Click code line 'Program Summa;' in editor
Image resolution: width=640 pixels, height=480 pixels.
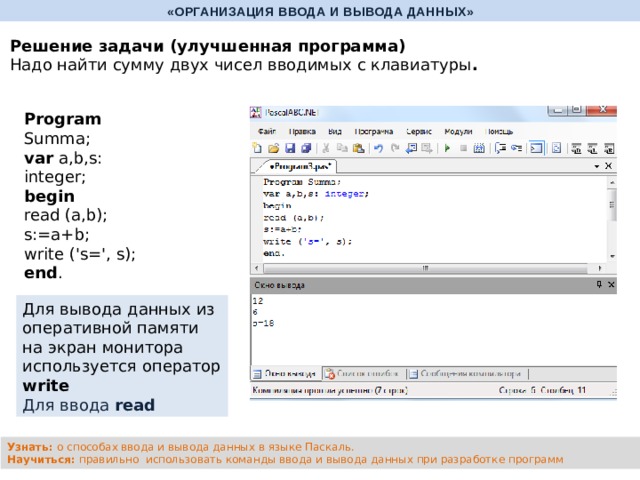point(302,182)
